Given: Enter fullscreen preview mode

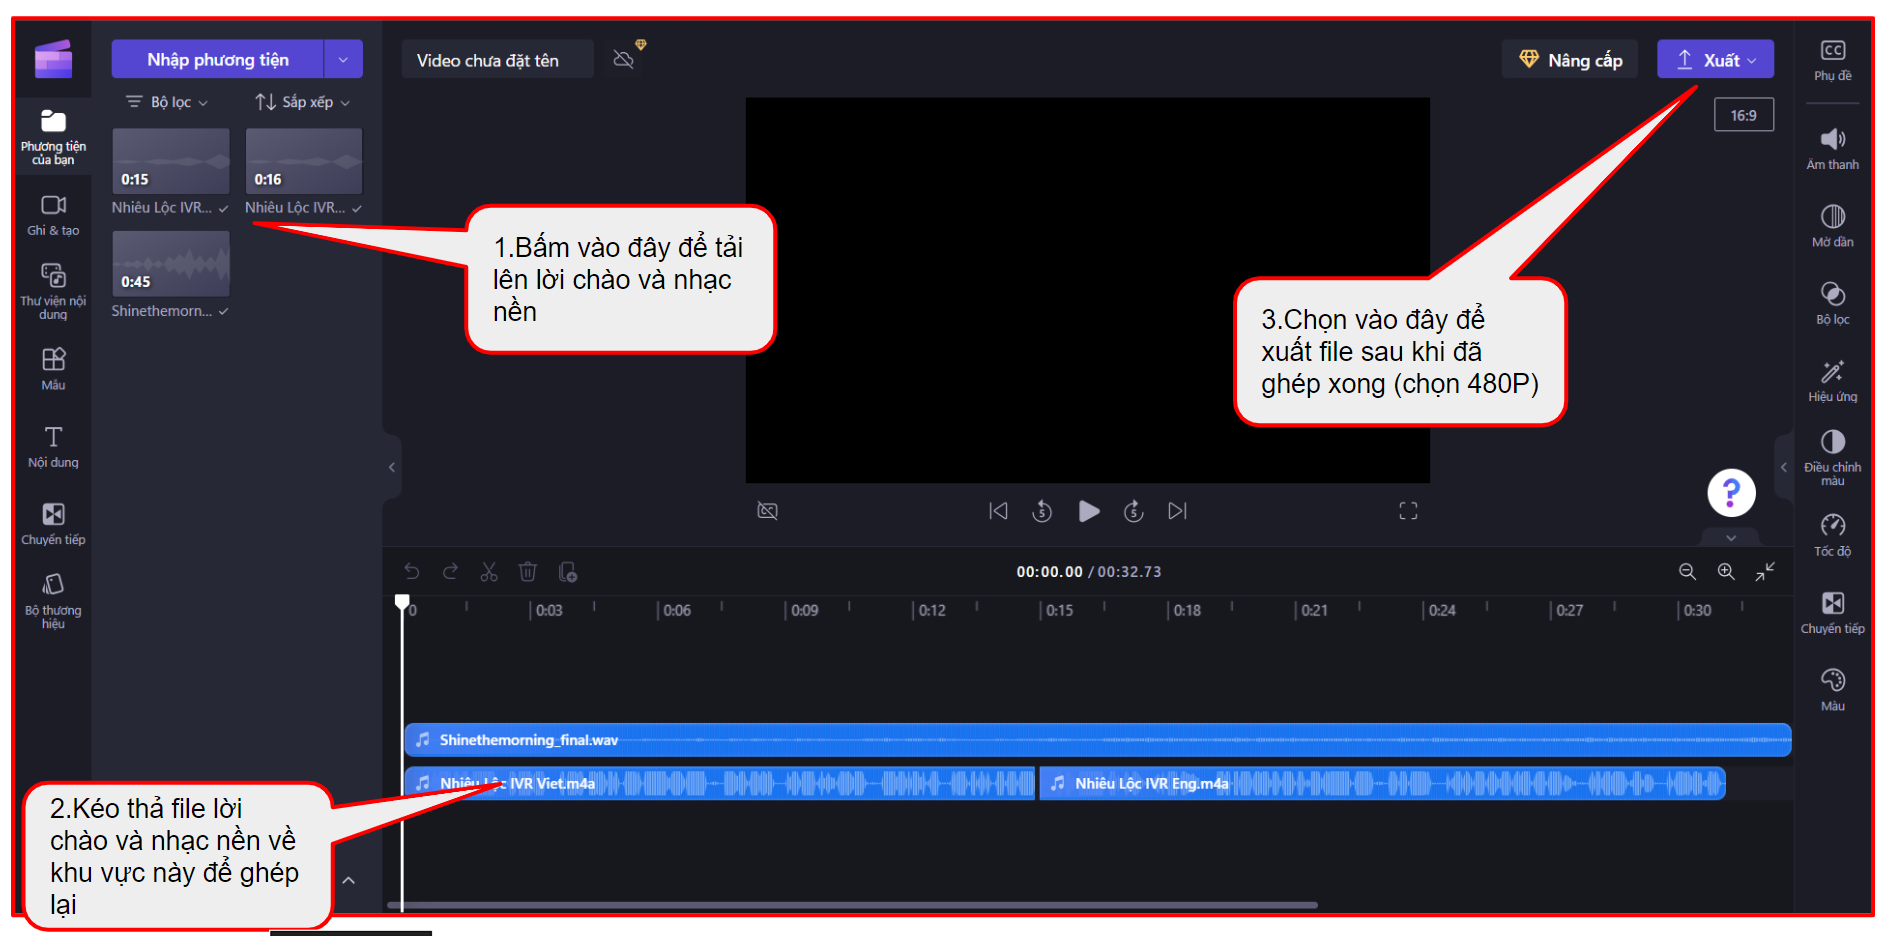Looking at the screenshot, I should [x=1408, y=511].
